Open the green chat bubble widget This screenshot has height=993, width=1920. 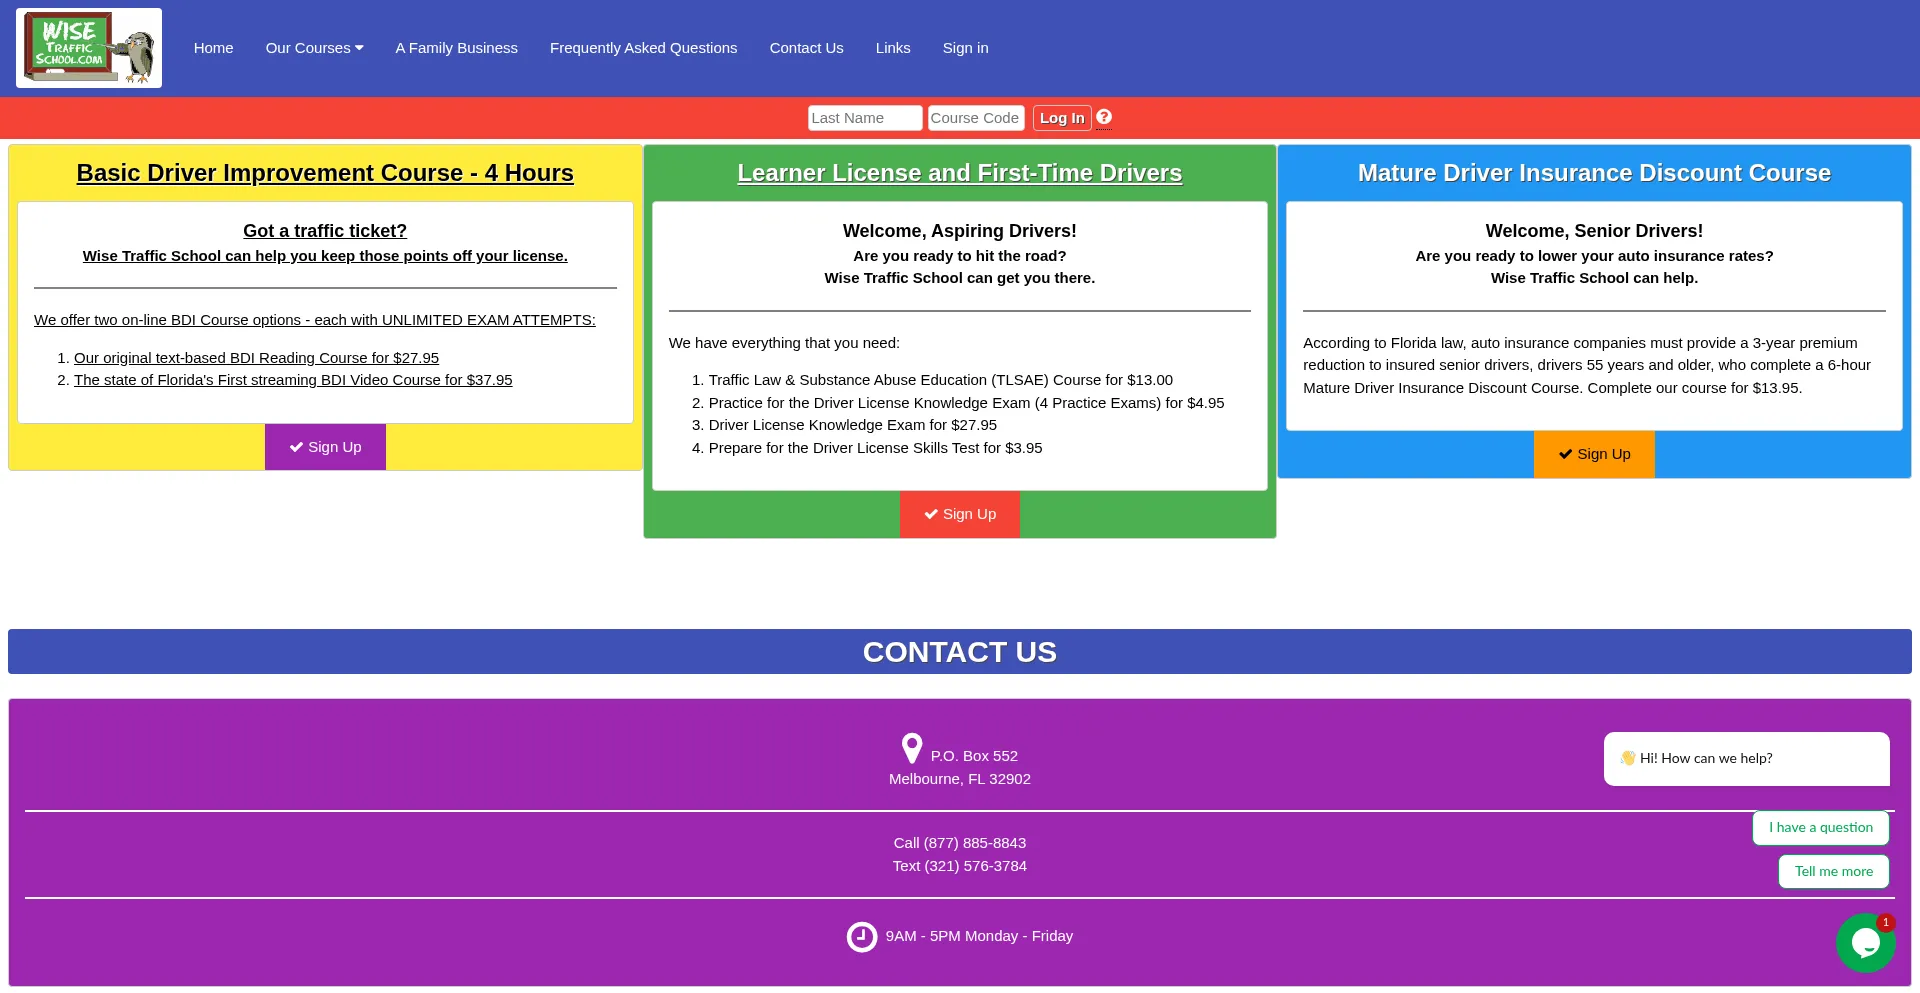pyautogui.click(x=1865, y=942)
